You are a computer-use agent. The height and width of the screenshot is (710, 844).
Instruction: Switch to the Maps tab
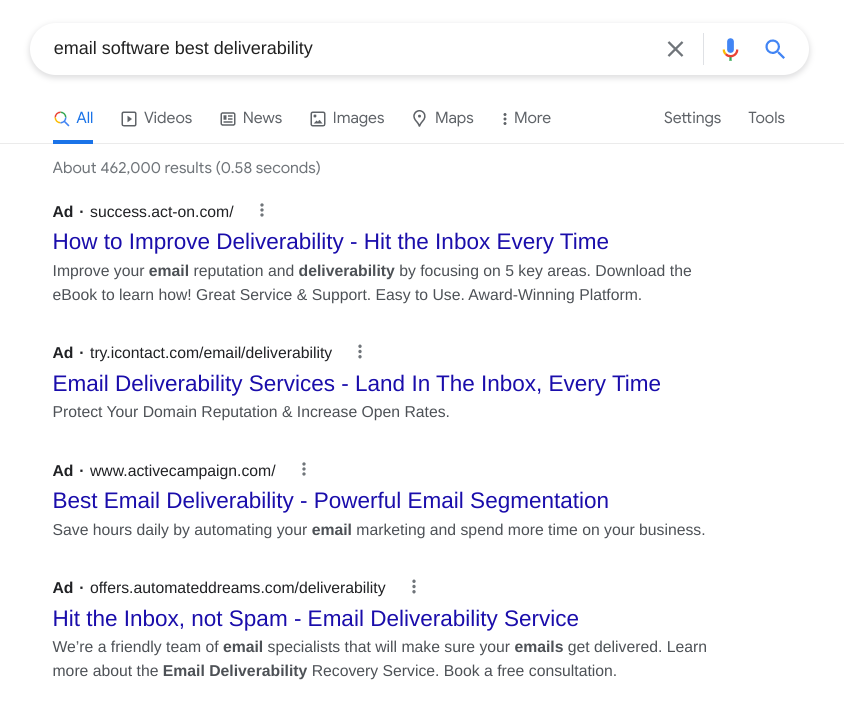[443, 118]
